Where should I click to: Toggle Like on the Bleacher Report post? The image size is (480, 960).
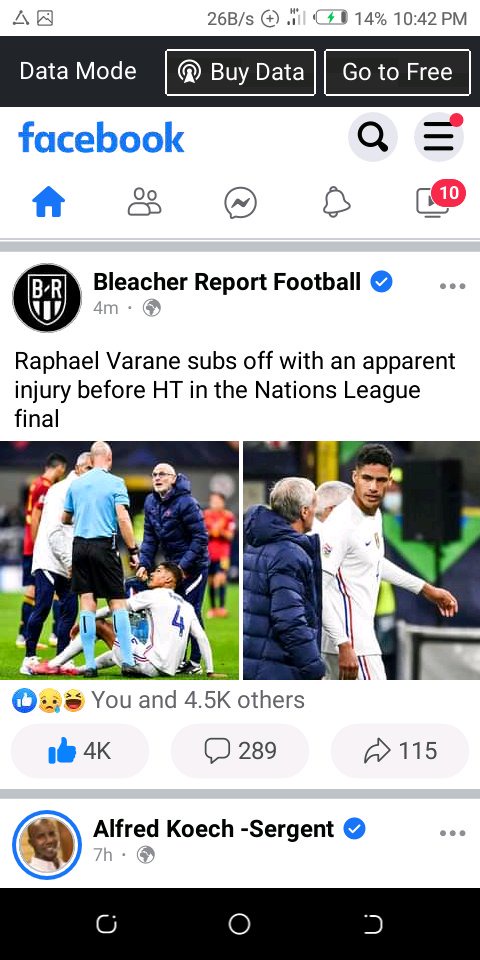[x=80, y=751]
